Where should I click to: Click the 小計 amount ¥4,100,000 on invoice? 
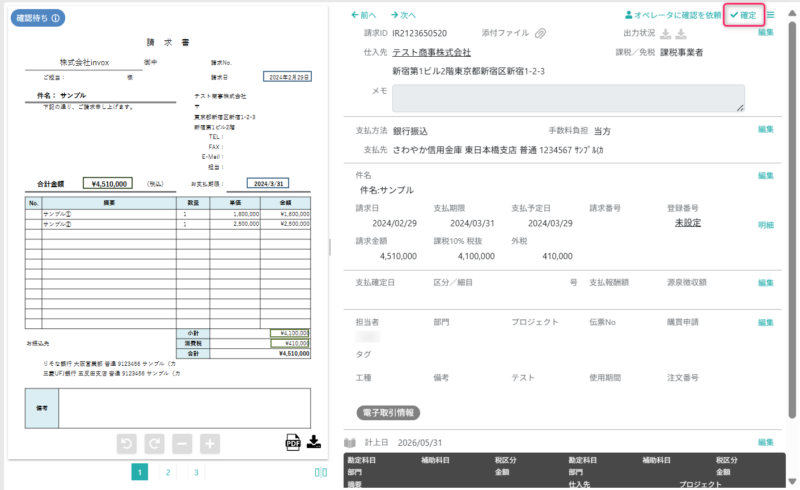[x=290, y=333]
